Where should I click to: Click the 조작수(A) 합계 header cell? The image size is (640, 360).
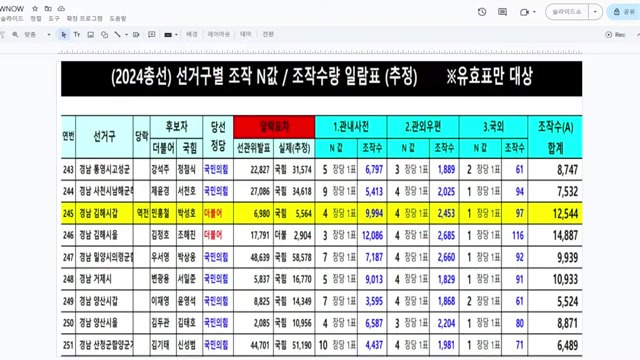pyautogui.click(x=555, y=137)
